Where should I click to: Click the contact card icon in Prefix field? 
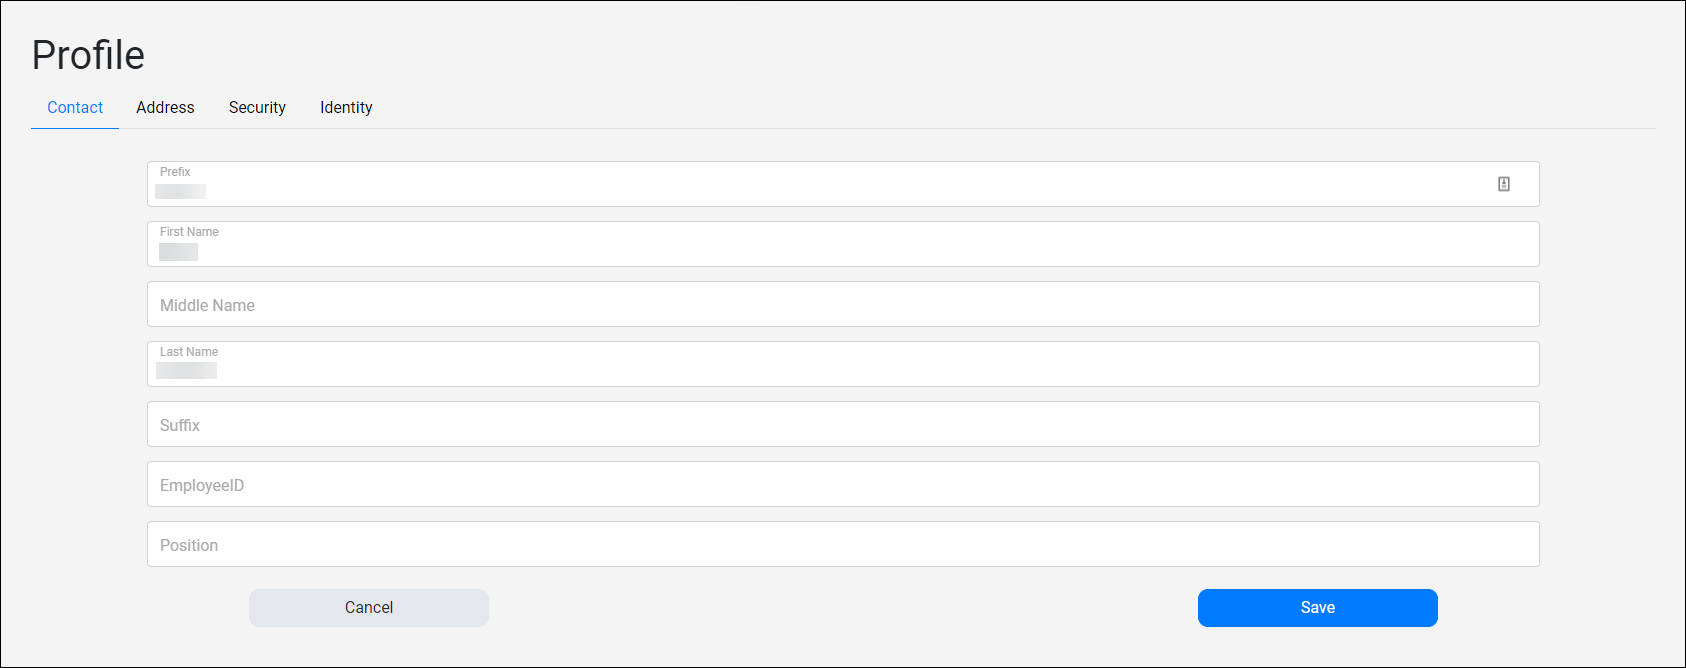1503,184
